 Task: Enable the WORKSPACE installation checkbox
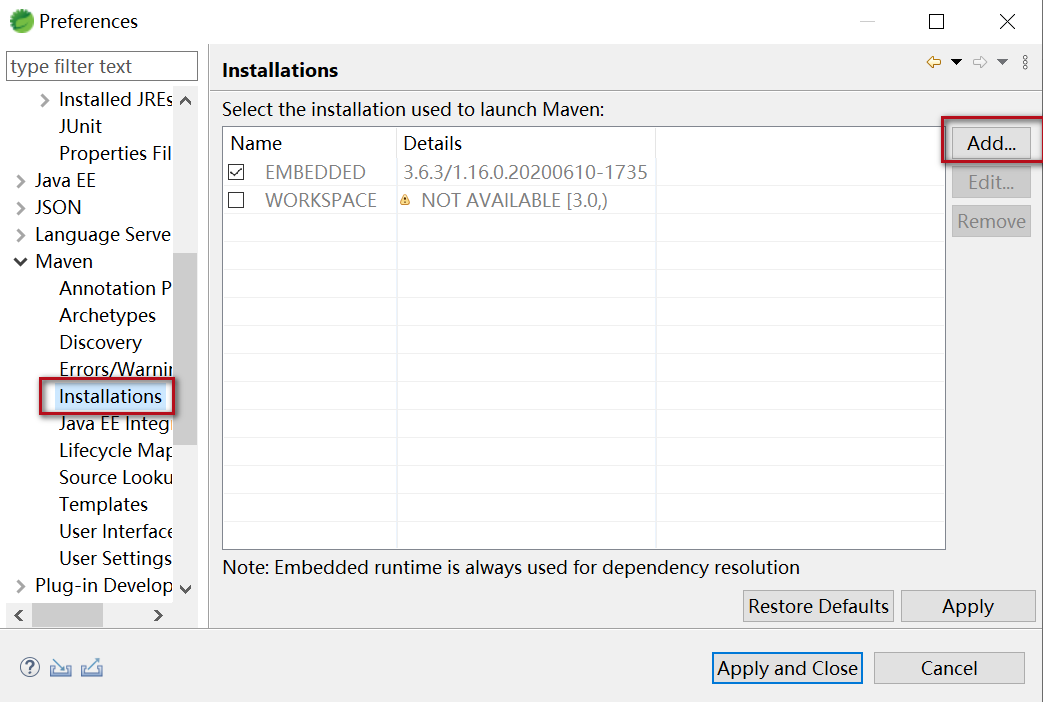(x=236, y=200)
